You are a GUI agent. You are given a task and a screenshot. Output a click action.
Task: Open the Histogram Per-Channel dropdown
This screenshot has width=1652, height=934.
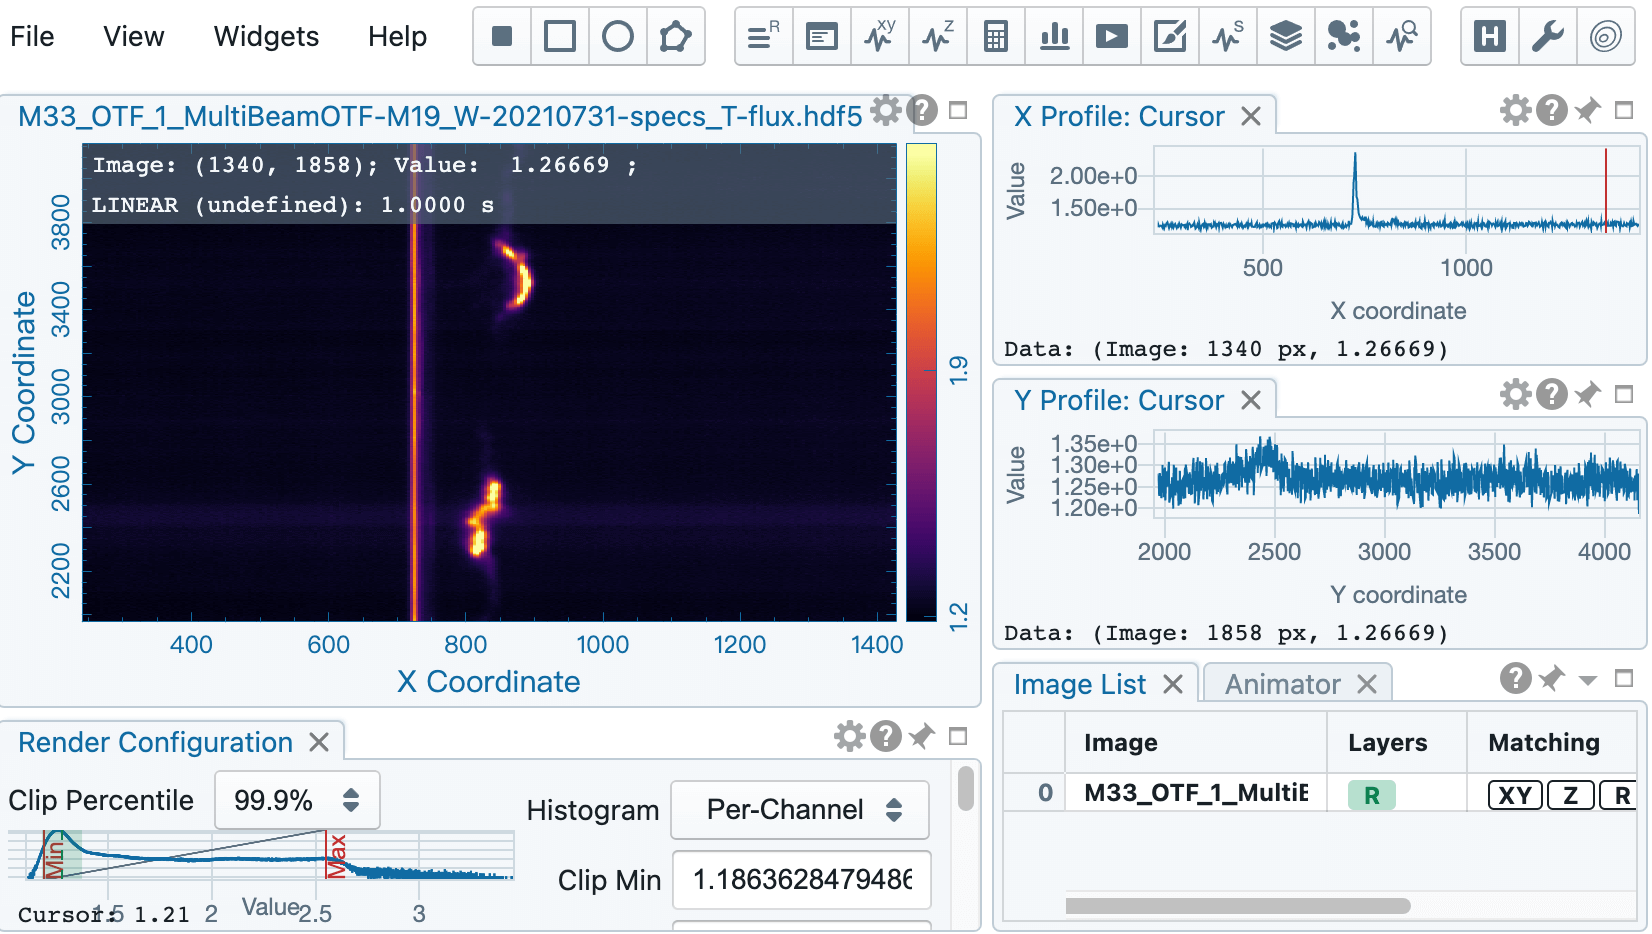tap(800, 810)
